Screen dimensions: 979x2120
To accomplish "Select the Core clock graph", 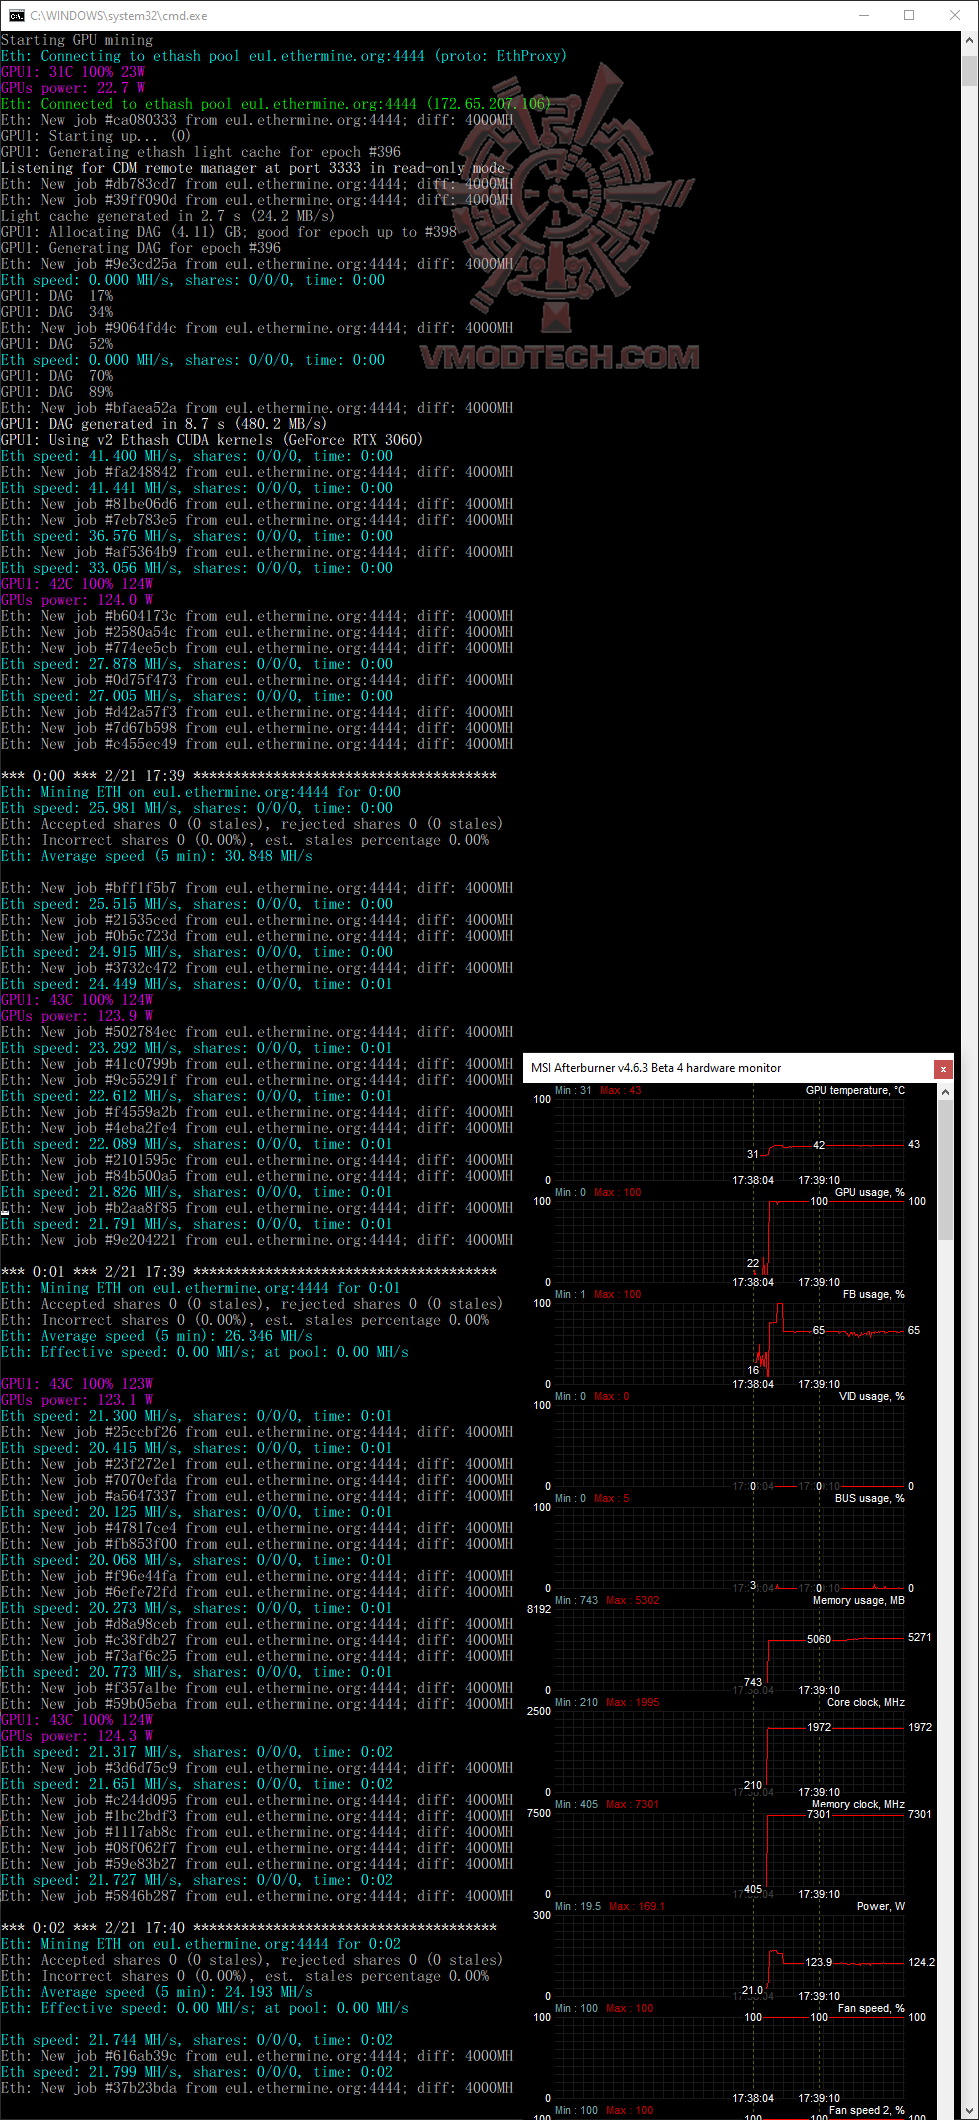I will (x=730, y=1751).
